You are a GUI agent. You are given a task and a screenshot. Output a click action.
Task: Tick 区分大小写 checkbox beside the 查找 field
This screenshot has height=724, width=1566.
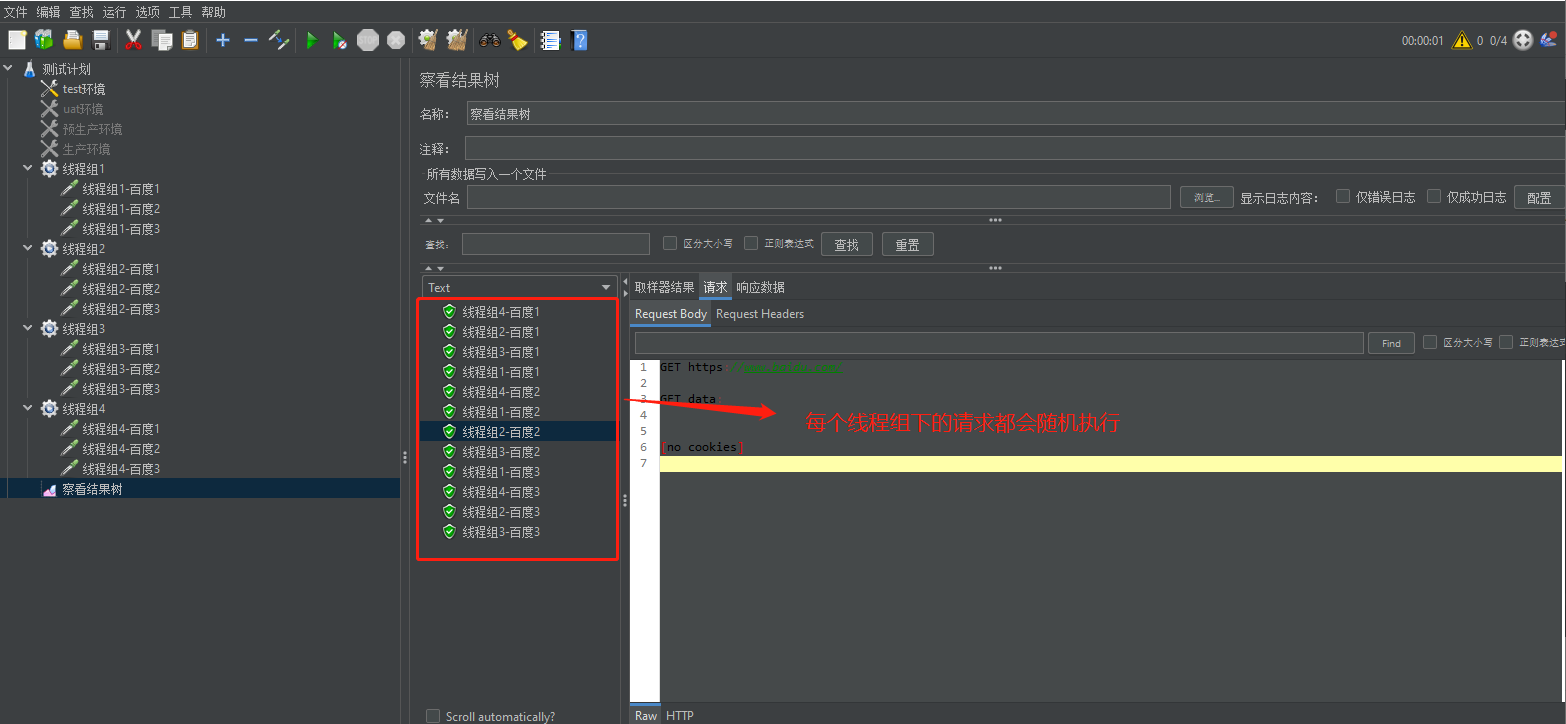tap(670, 243)
